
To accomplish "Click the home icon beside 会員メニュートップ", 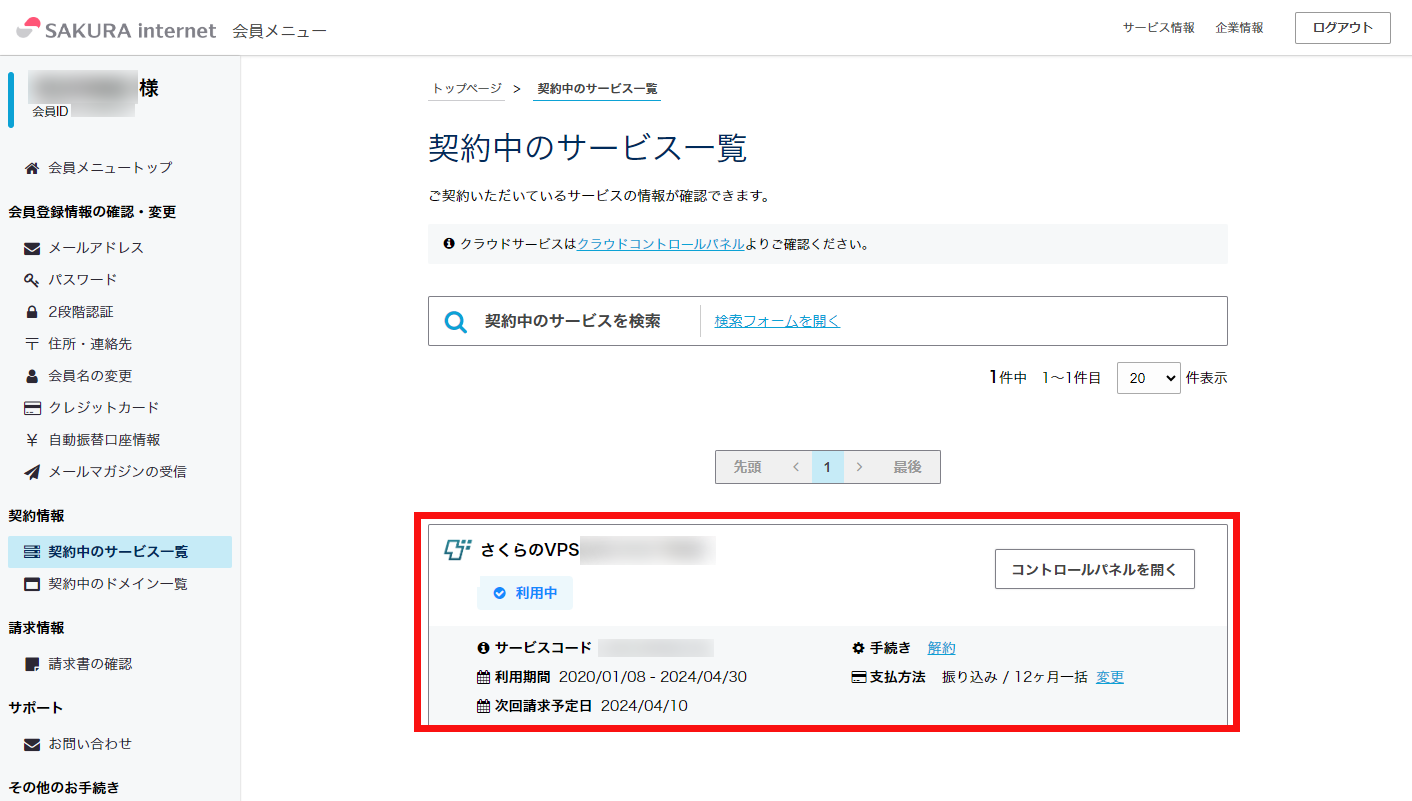I will tap(32, 168).
